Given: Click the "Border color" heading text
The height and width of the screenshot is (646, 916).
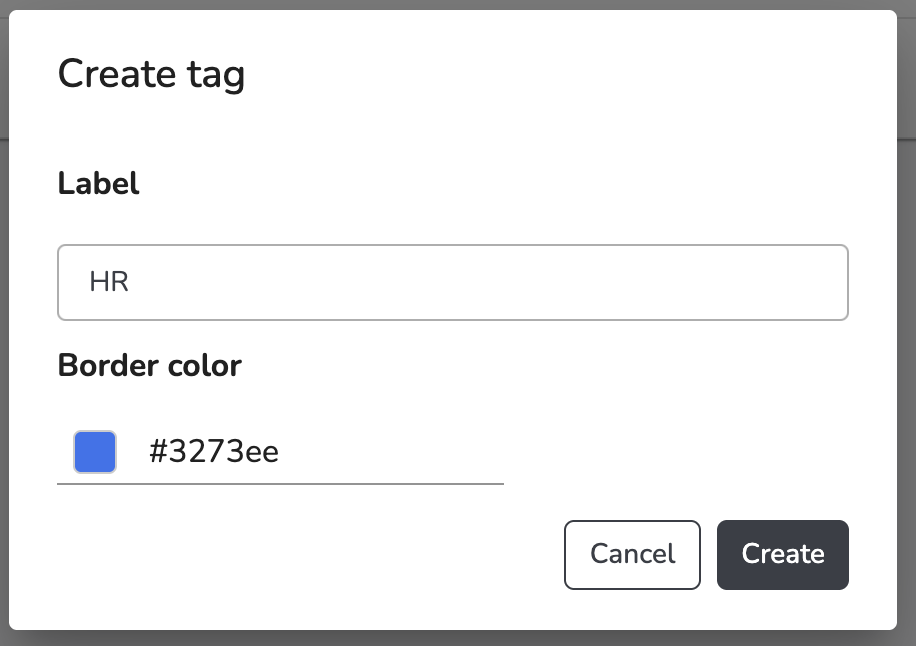Looking at the screenshot, I should click(149, 365).
